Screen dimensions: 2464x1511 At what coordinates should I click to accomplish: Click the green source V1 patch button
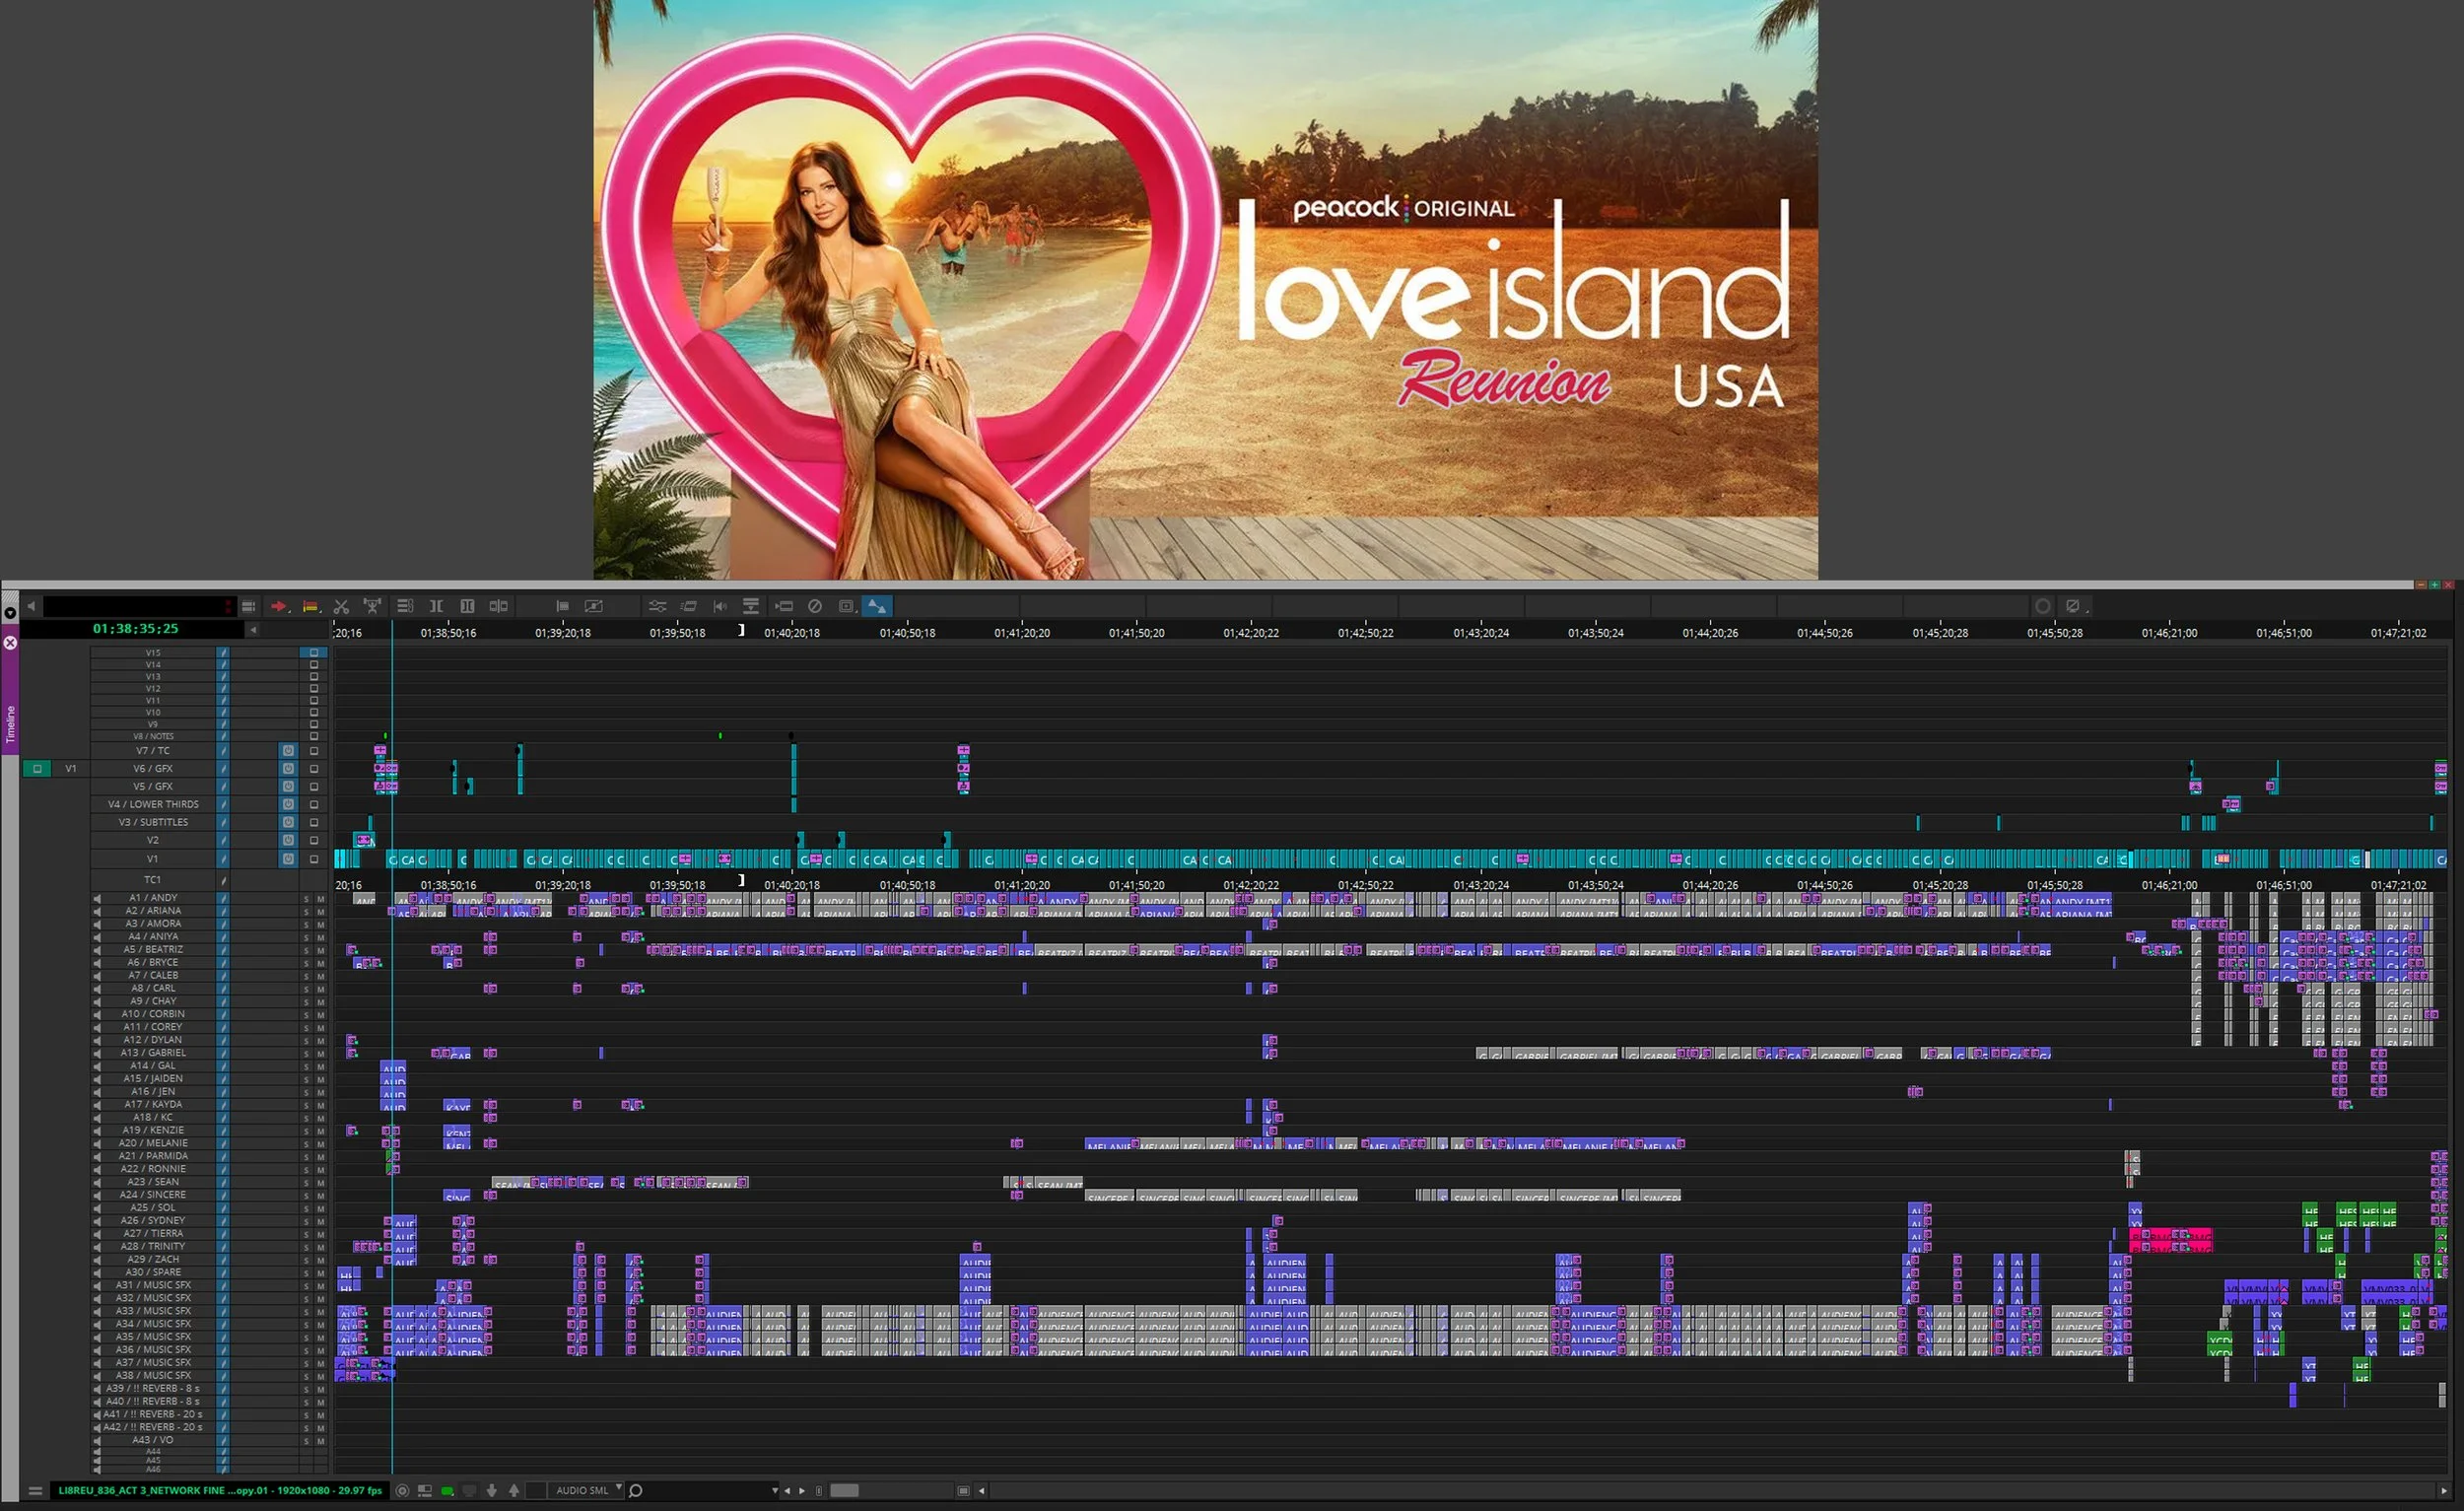click(37, 769)
